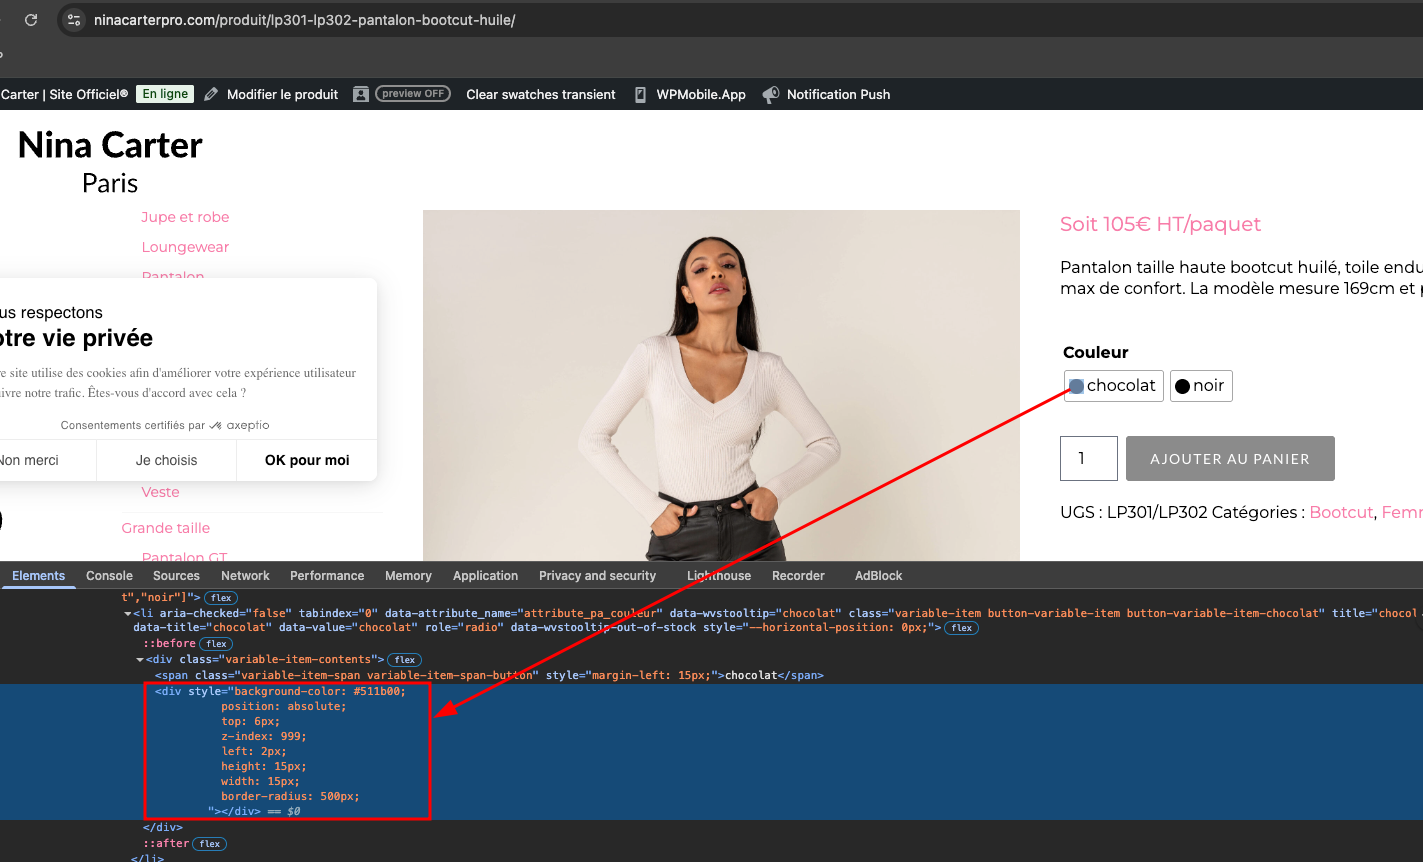Click Modifier le produit in admin bar
The height and width of the screenshot is (862, 1423).
click(x=282, y=94)
